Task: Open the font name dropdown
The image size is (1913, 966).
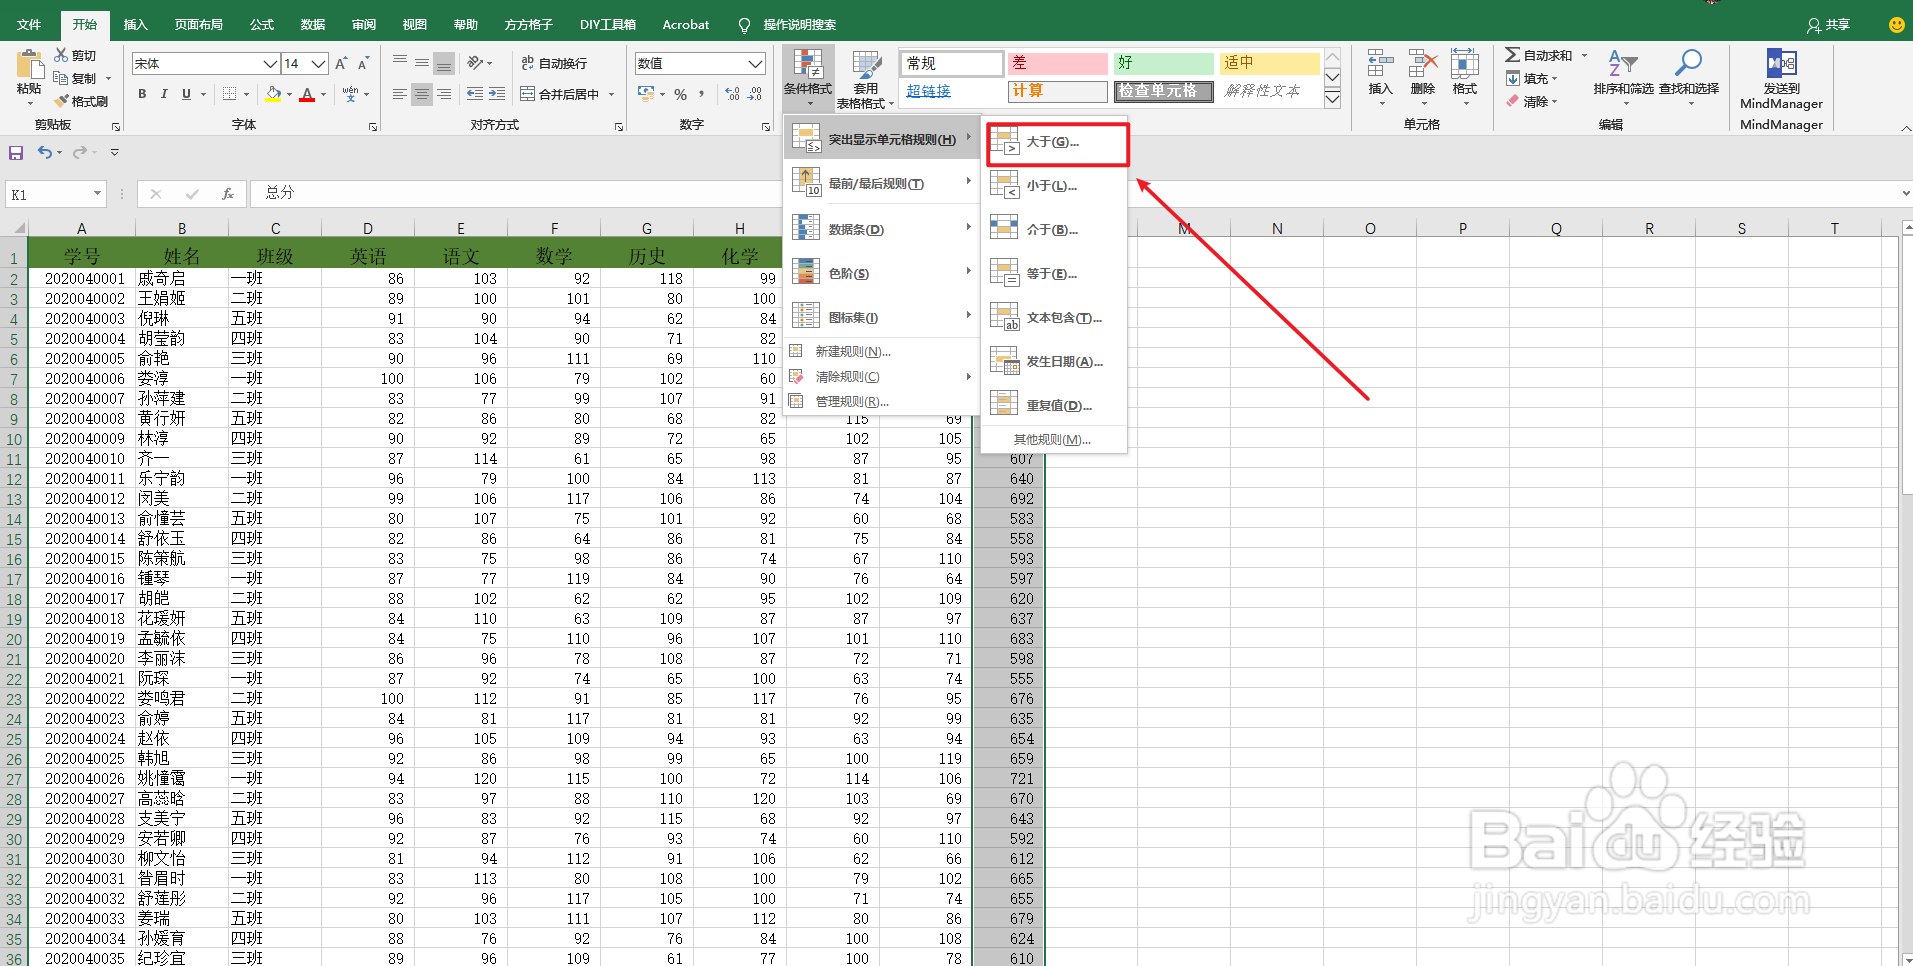Action: point(270,63)
